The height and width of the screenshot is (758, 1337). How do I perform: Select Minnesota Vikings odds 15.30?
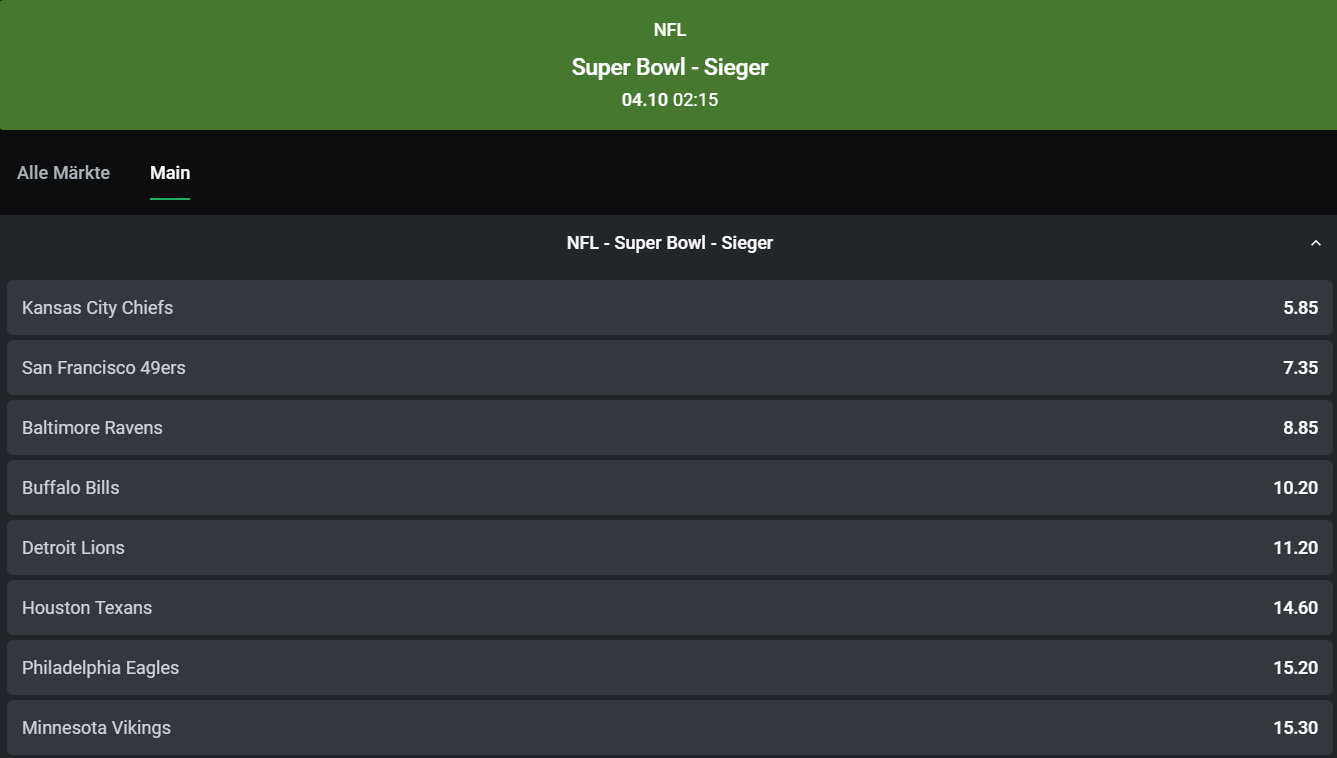1297,727
